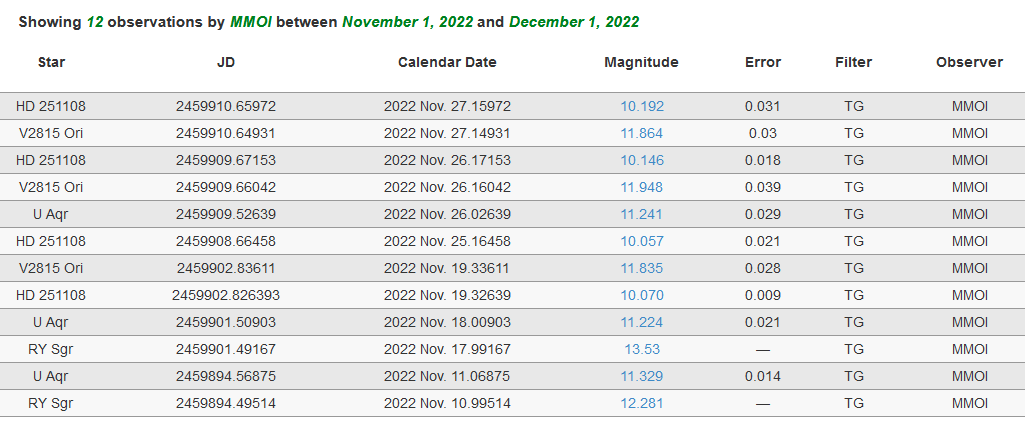Open magnitude 11.241 for U Aqr
1025x428 pixels.
point(642,214)
